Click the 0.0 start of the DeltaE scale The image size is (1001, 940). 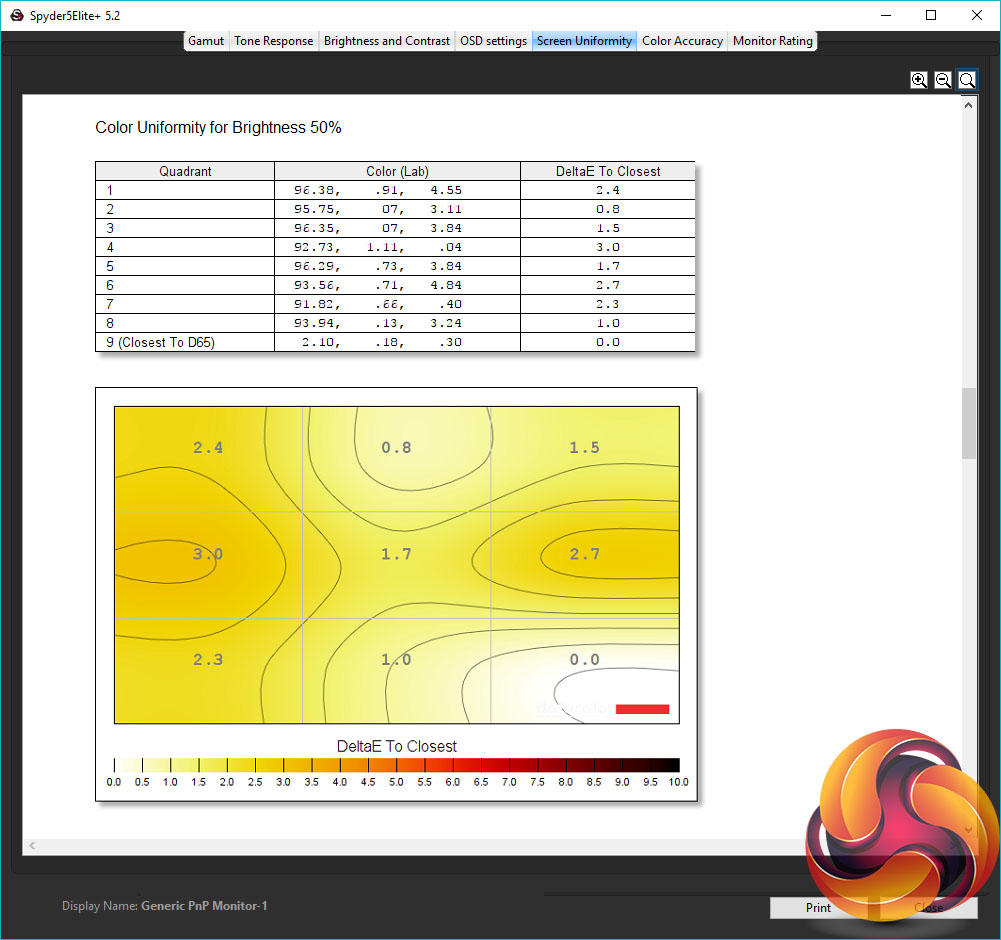pos(114,782)
